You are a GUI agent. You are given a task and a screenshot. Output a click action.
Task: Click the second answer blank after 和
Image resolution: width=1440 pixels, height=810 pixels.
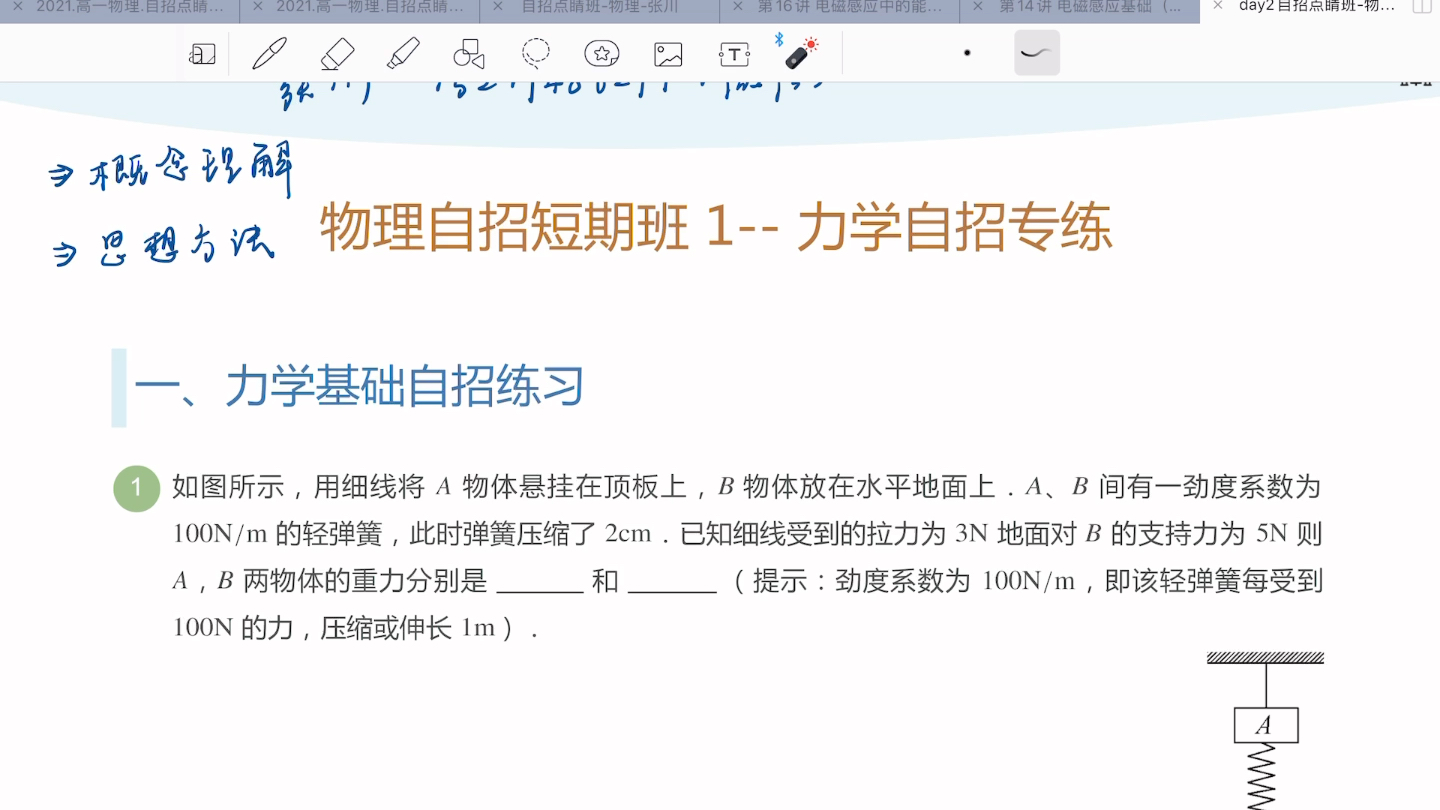672,582
